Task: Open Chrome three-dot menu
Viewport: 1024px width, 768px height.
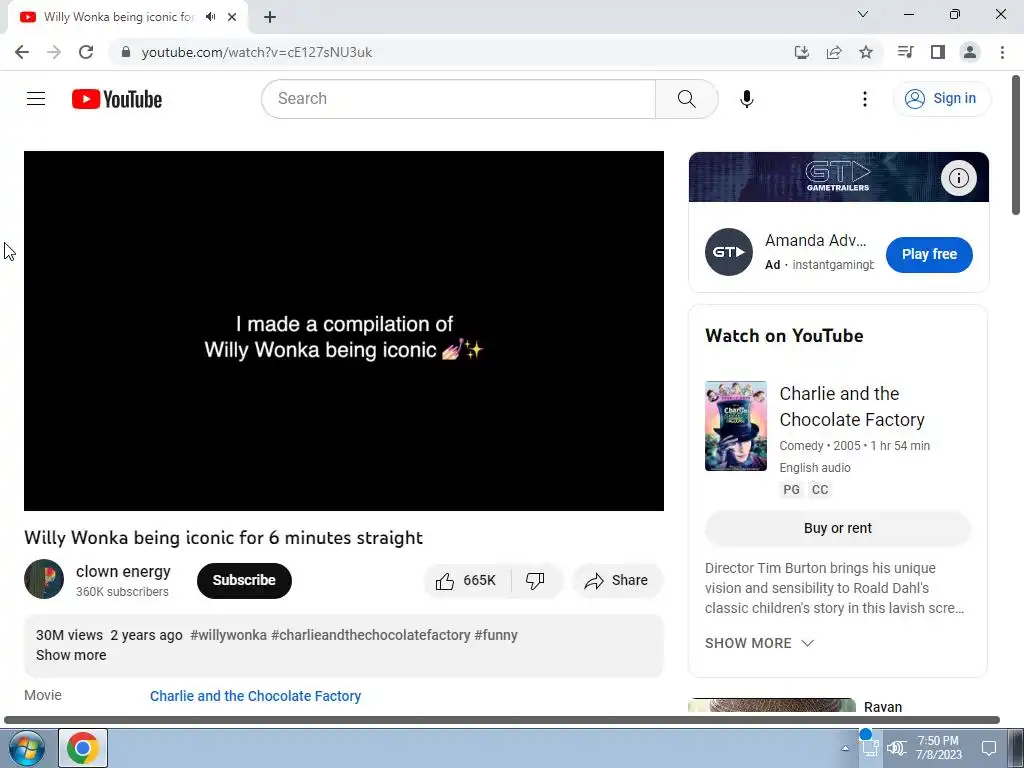Action: [1002, 52]
